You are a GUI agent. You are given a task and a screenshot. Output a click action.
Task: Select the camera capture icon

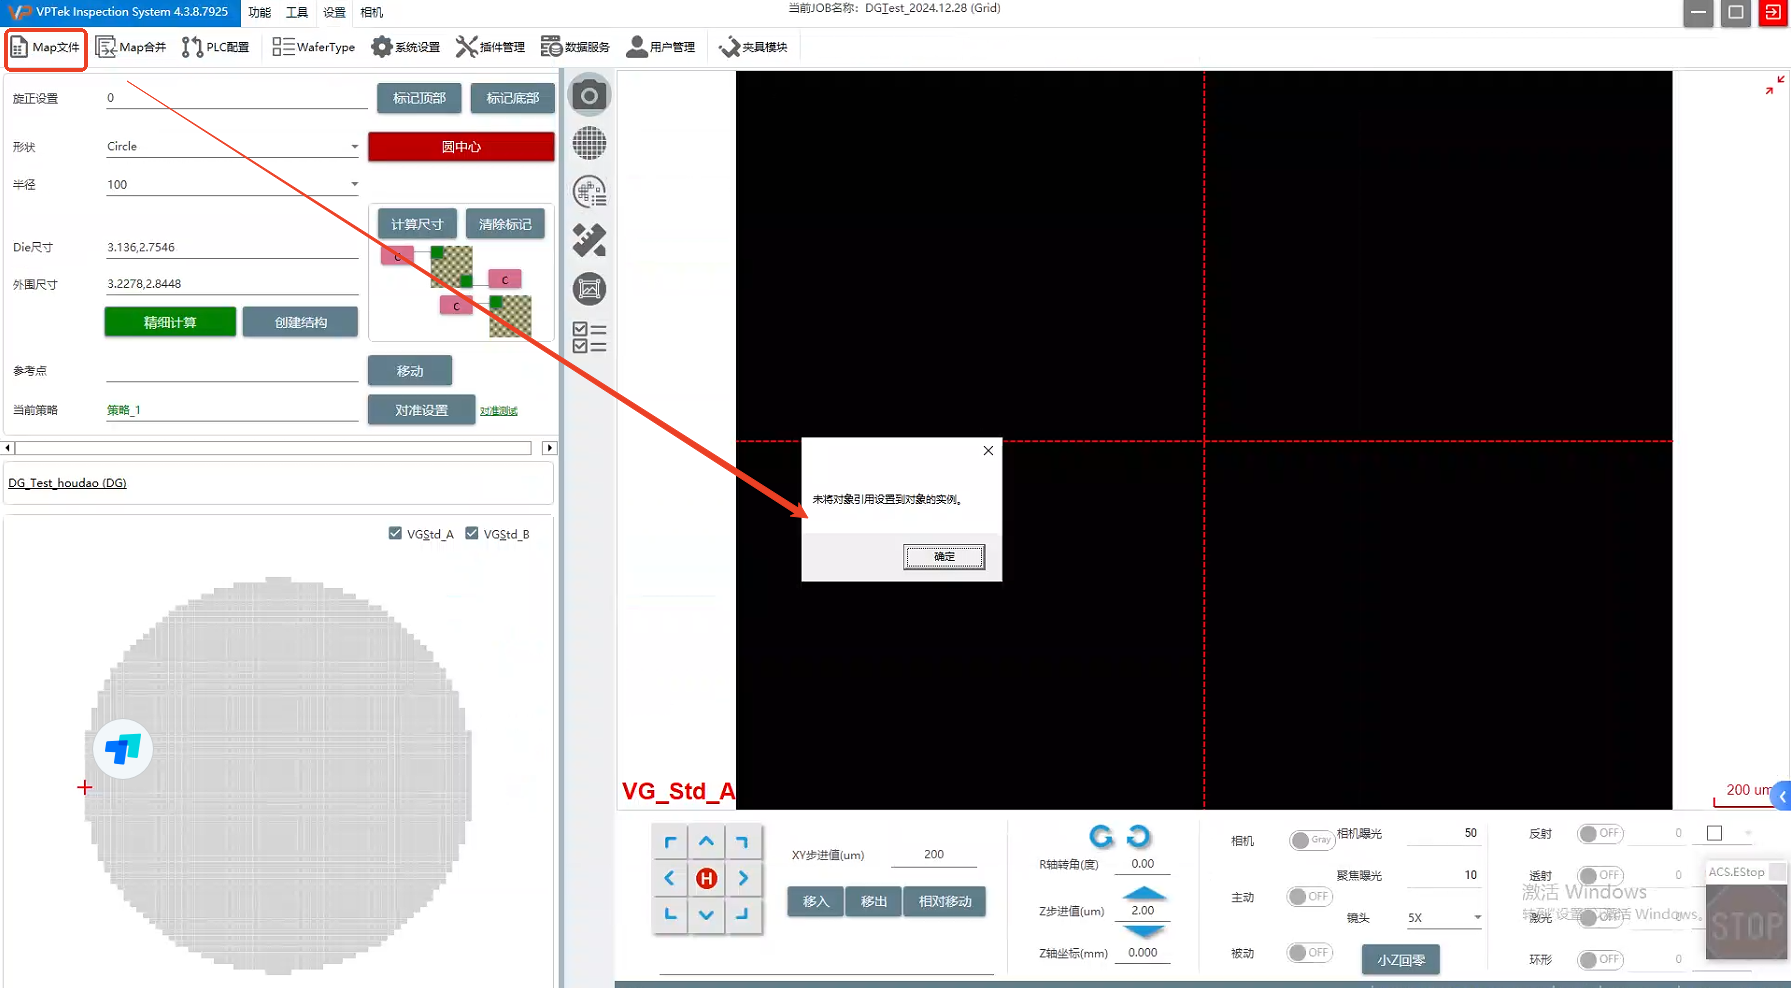click(589, 96)
